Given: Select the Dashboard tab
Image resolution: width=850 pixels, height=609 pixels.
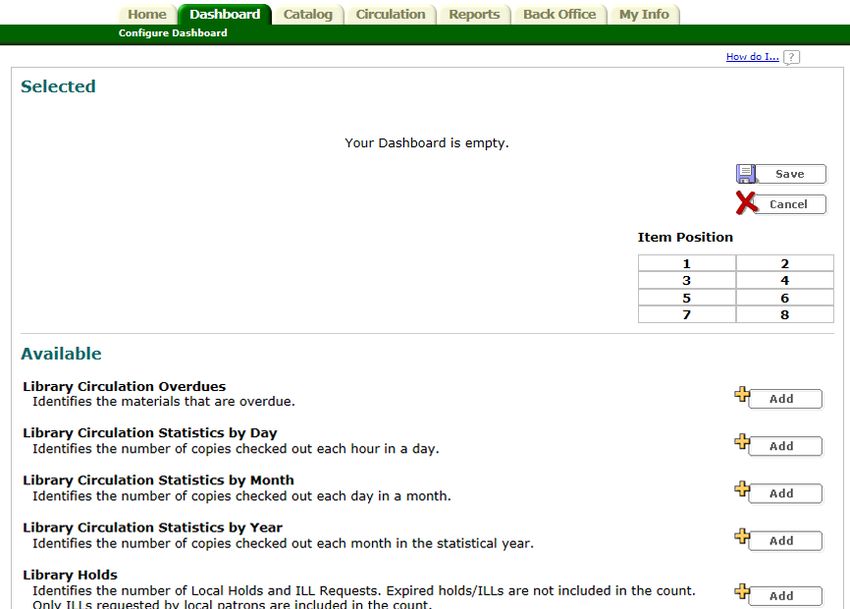Looking at the screenshot, I should 224,15.
